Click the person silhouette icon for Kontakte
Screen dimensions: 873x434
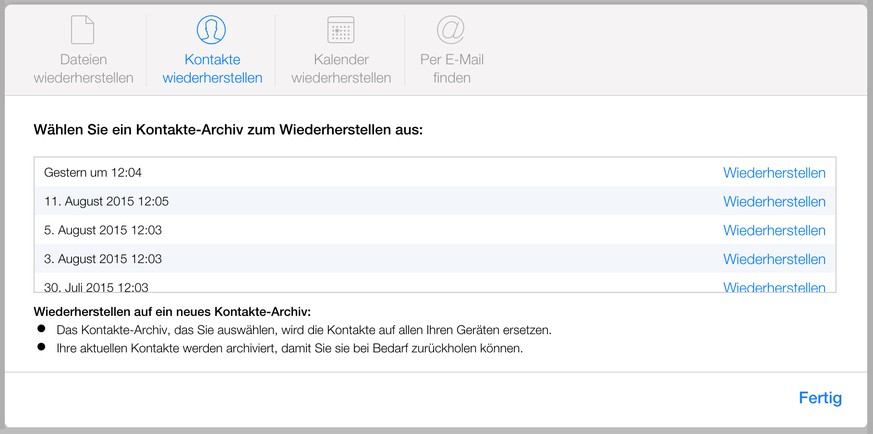click(x=211, y=29)
